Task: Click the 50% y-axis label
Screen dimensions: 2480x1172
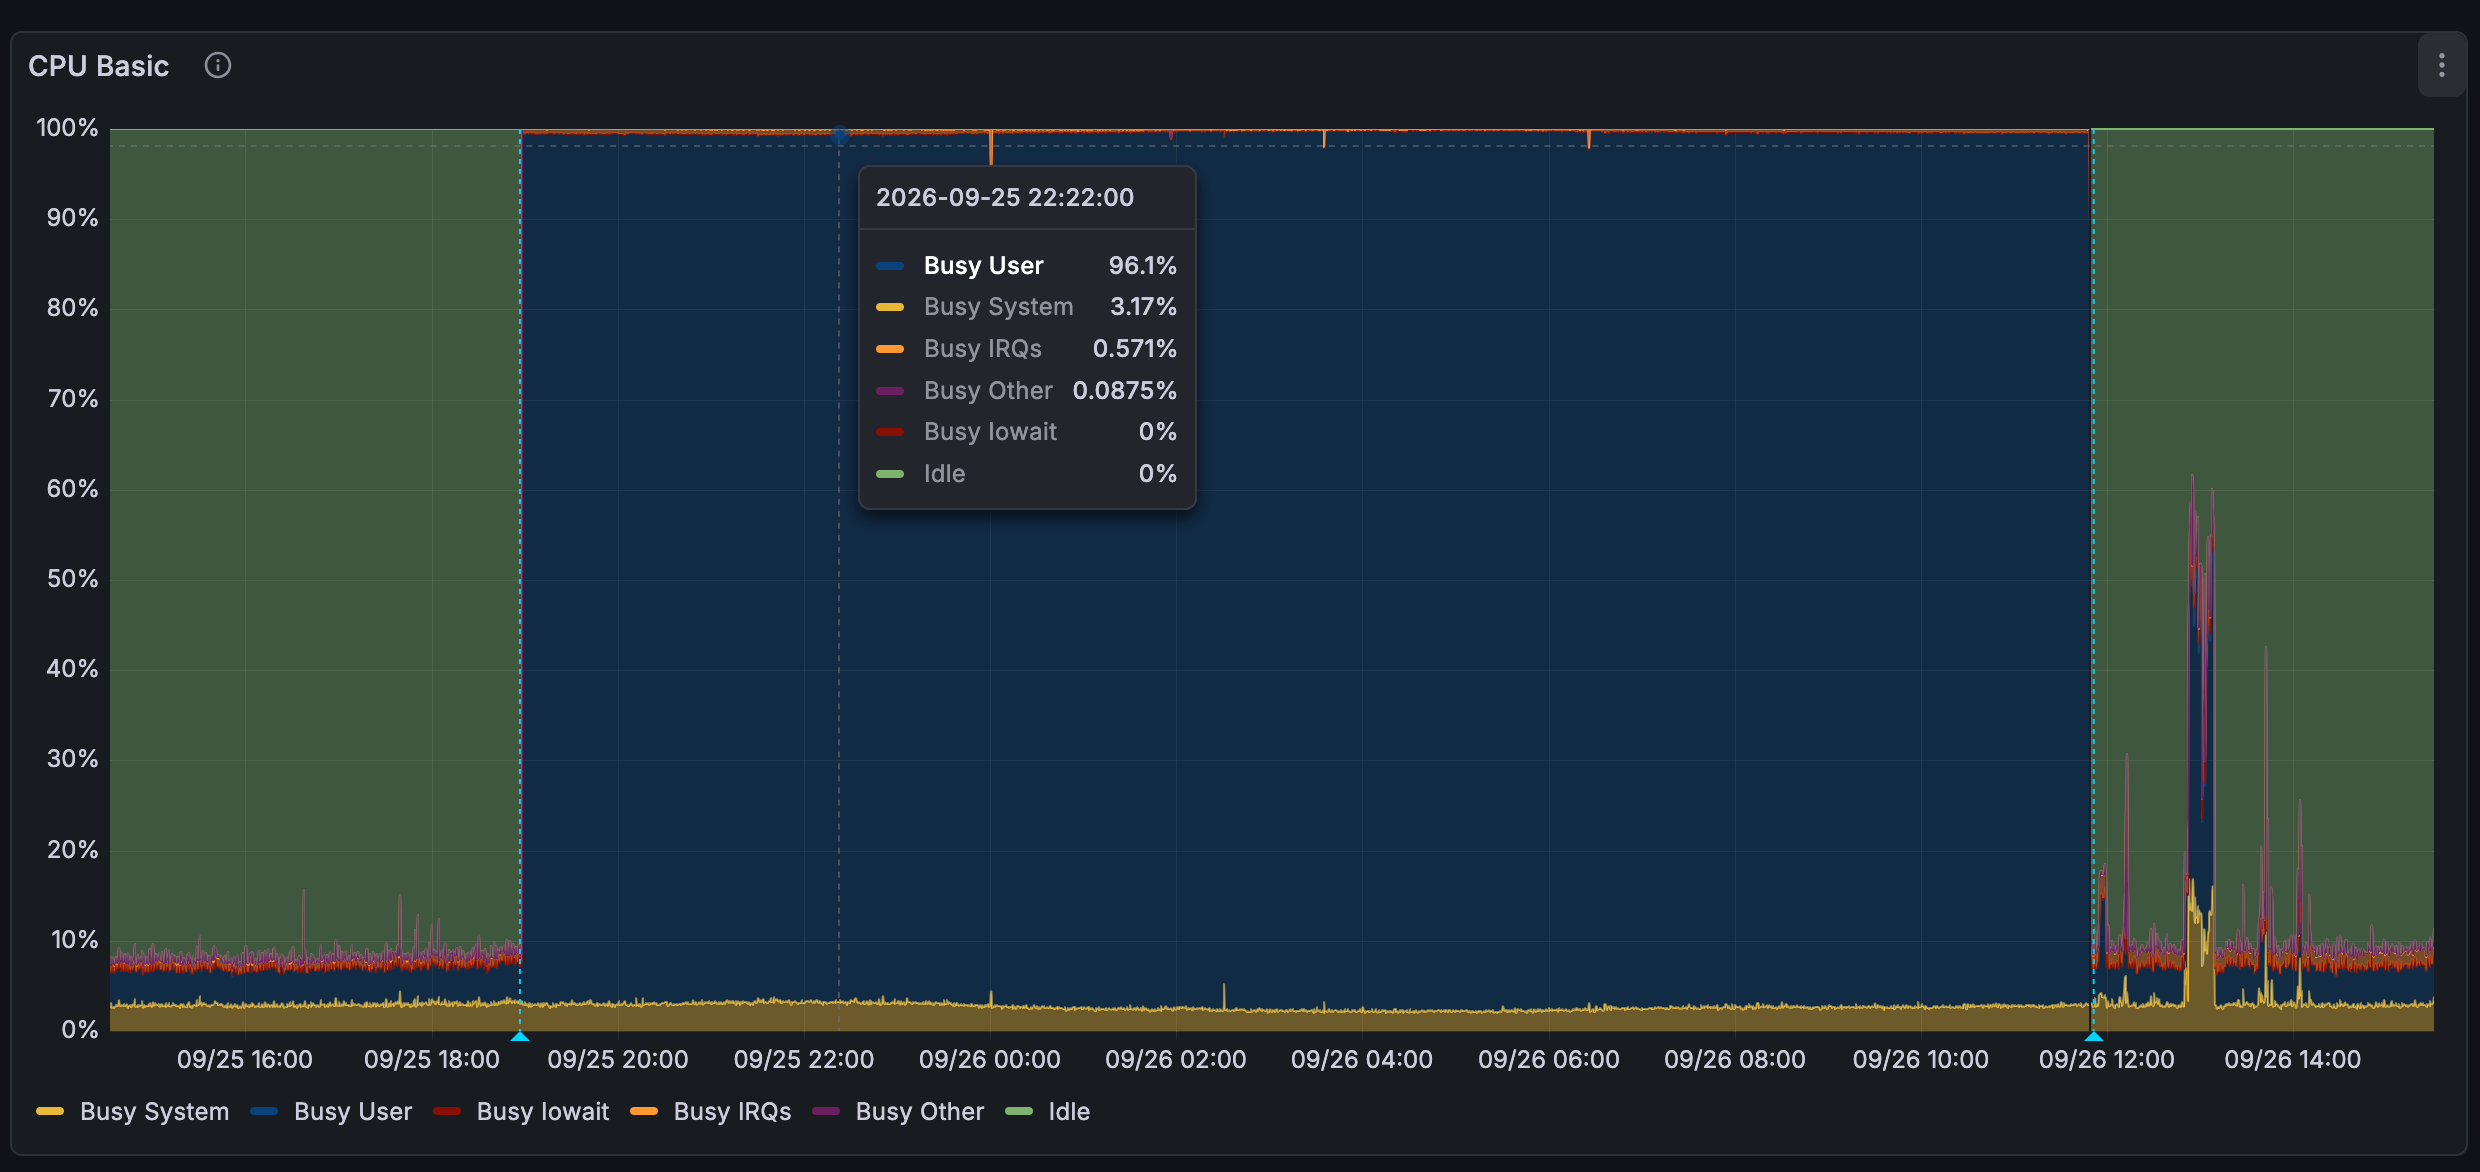Action: (72, 579)
